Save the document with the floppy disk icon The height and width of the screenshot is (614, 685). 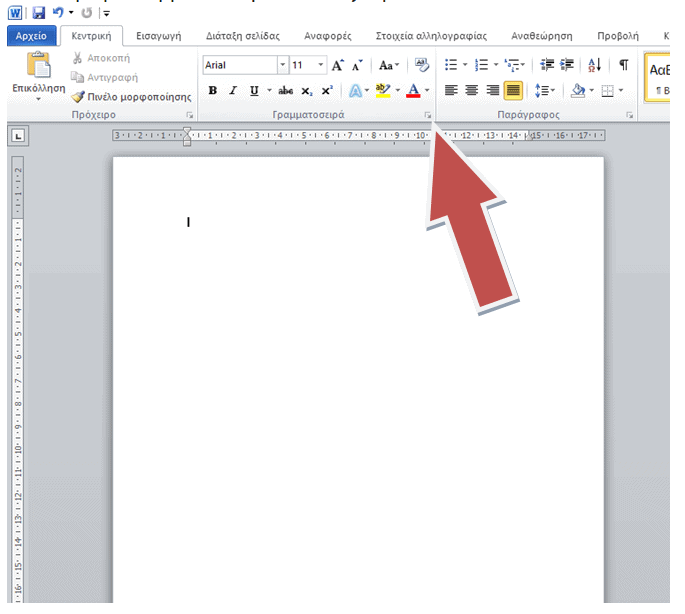[39, 13]
